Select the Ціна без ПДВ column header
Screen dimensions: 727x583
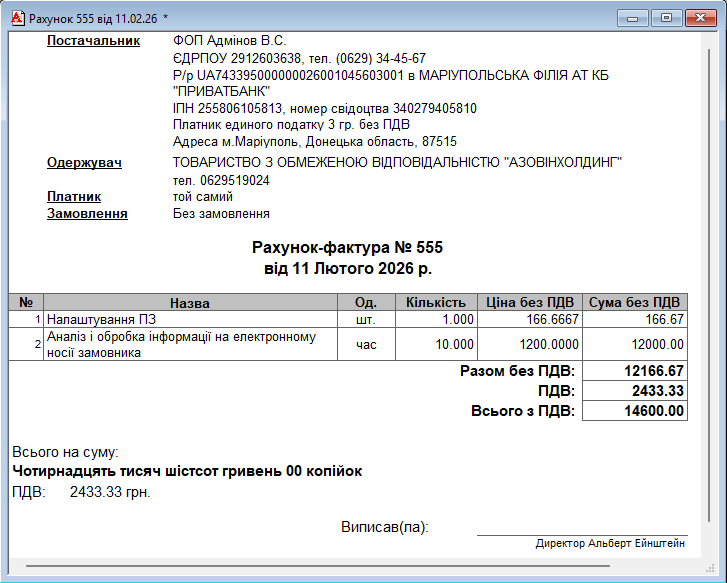click(529, 303)
